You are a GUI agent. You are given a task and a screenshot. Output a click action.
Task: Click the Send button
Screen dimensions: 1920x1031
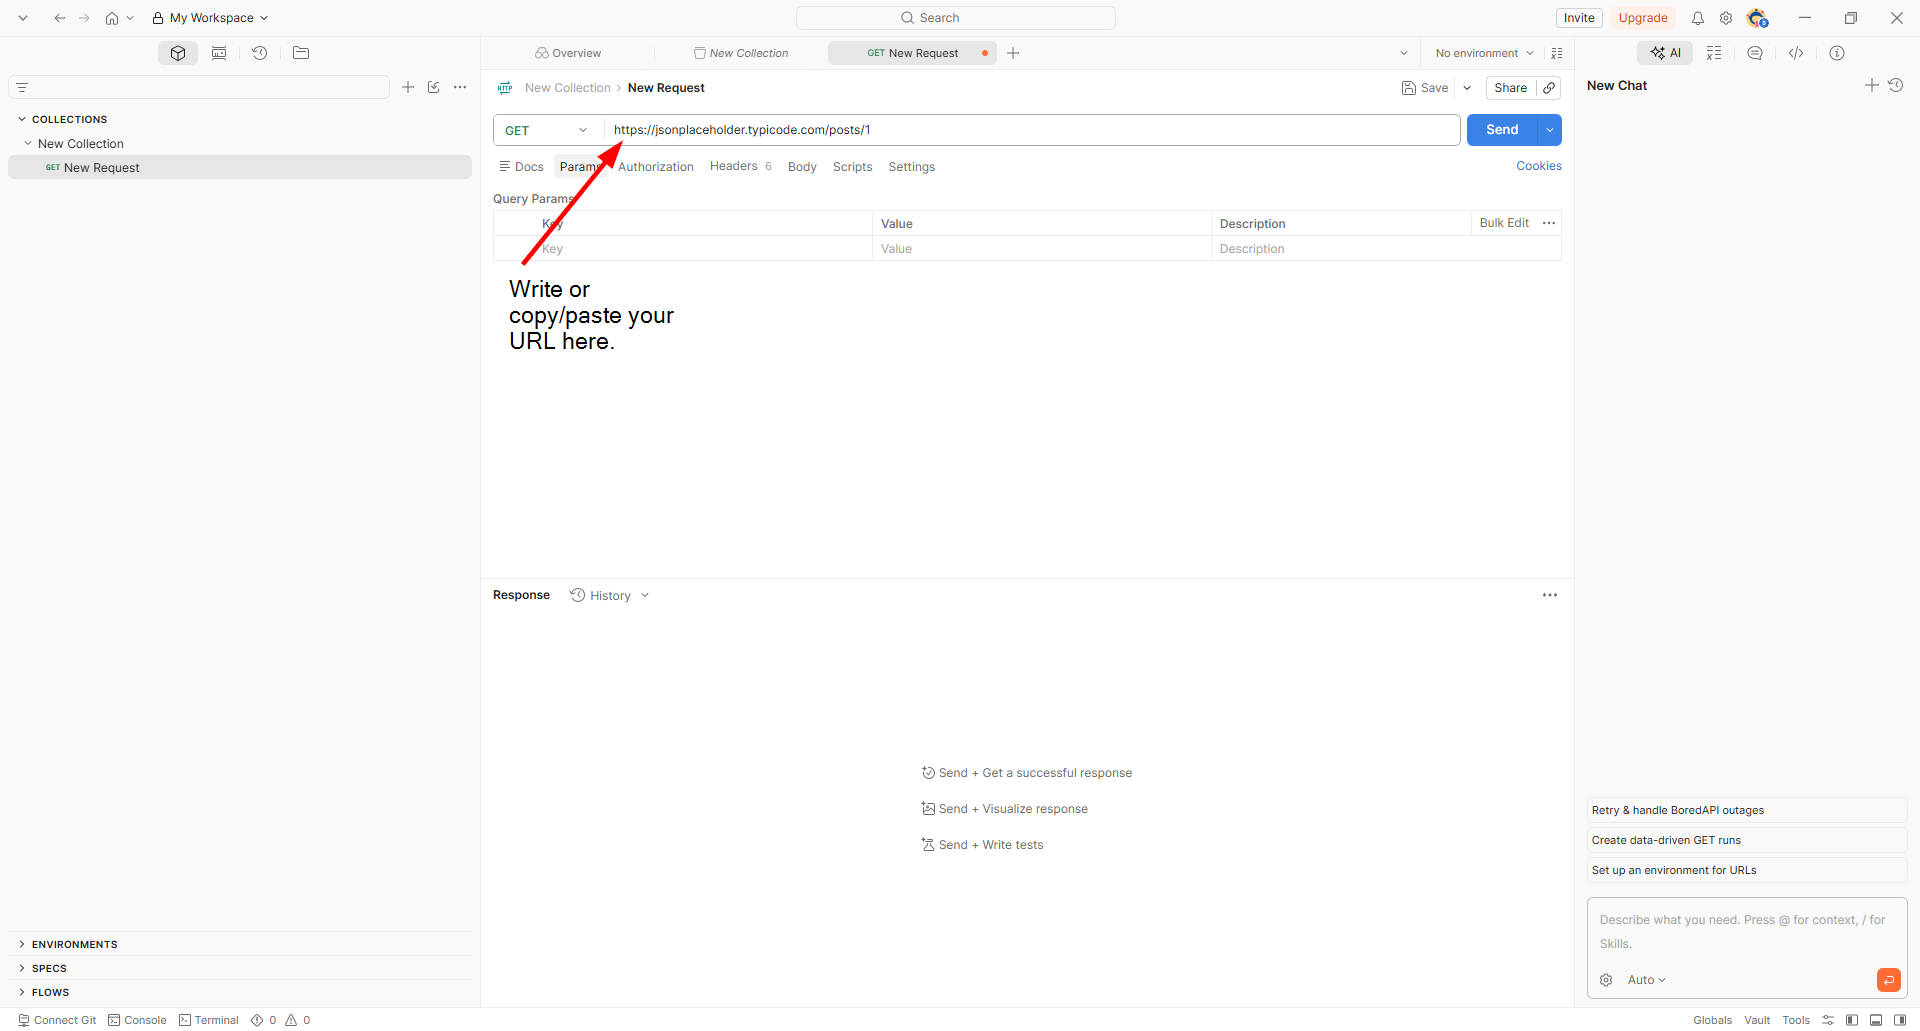[1502, 130]
